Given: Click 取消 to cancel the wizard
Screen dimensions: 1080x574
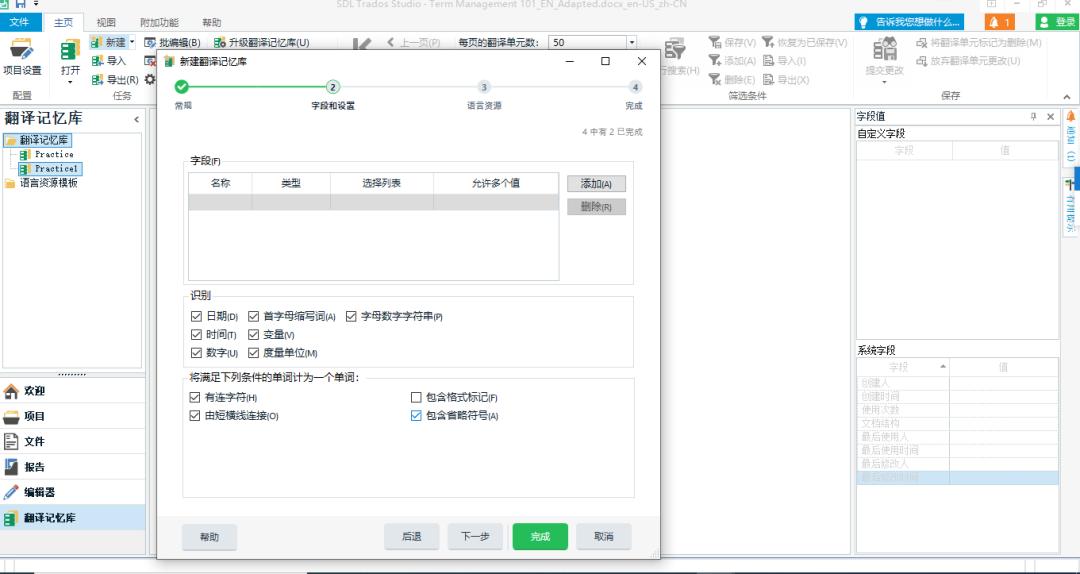Looking at the screenshot, I should pyautogui.click(x=603, y=537).
